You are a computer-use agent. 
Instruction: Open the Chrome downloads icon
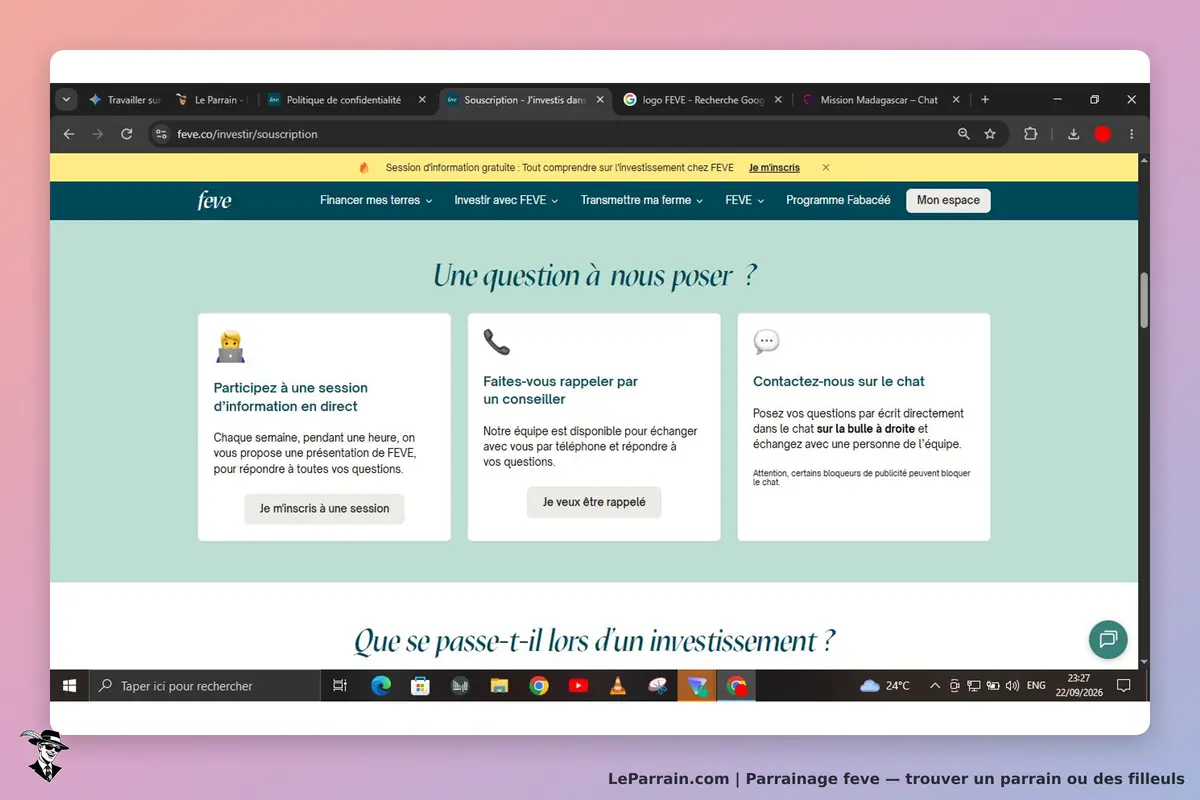(x=1074, y=134)
